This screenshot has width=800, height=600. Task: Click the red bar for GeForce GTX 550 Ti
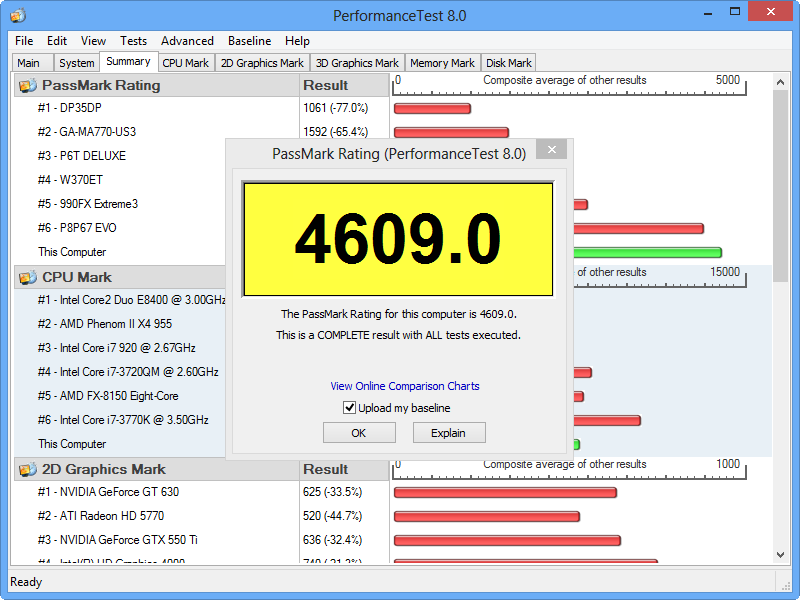tap(507, 540)
